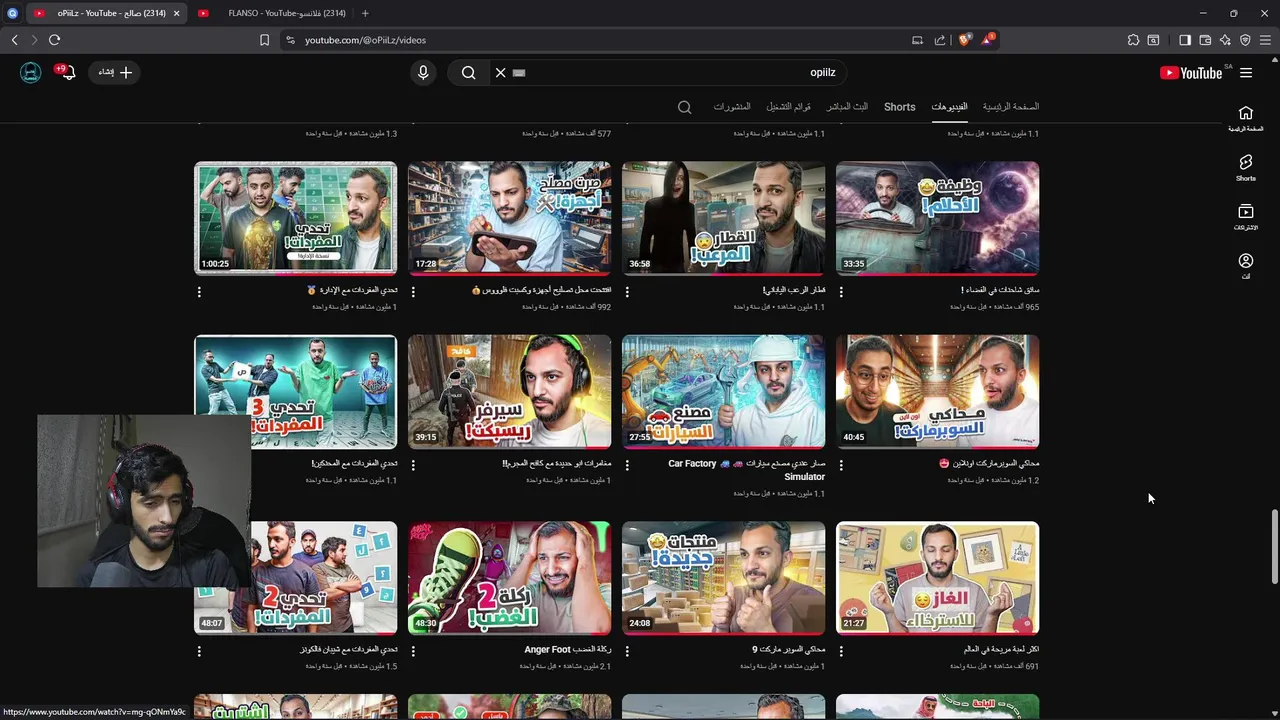The width and height of the screenshot is (1280, 720).
Task: Open the browser main menu
Action: point(1265,40)
